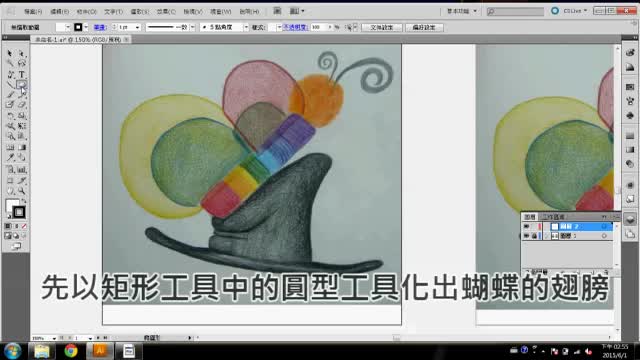Open the Artboards panel icon in dock
This screenshot has height=360, width=640.
click(630, 234)
